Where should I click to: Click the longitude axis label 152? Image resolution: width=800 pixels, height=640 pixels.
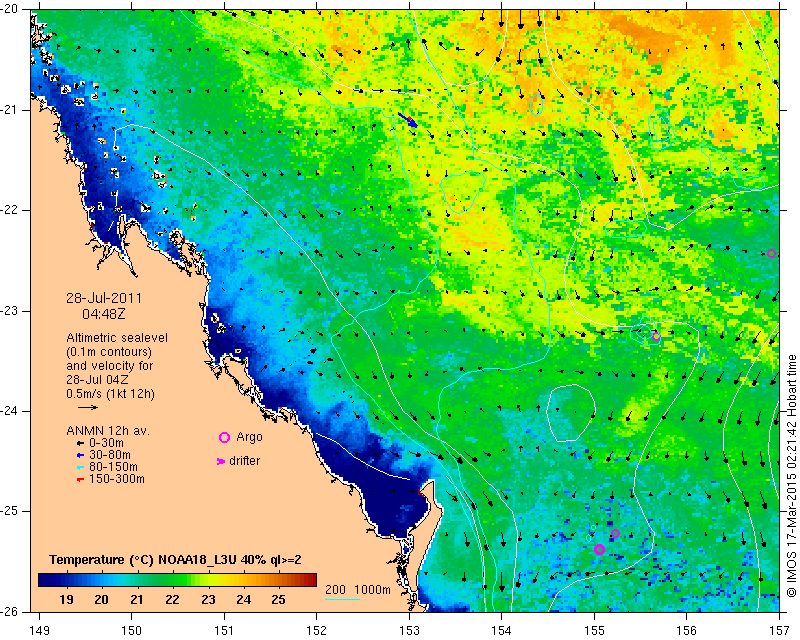(316, 631)
